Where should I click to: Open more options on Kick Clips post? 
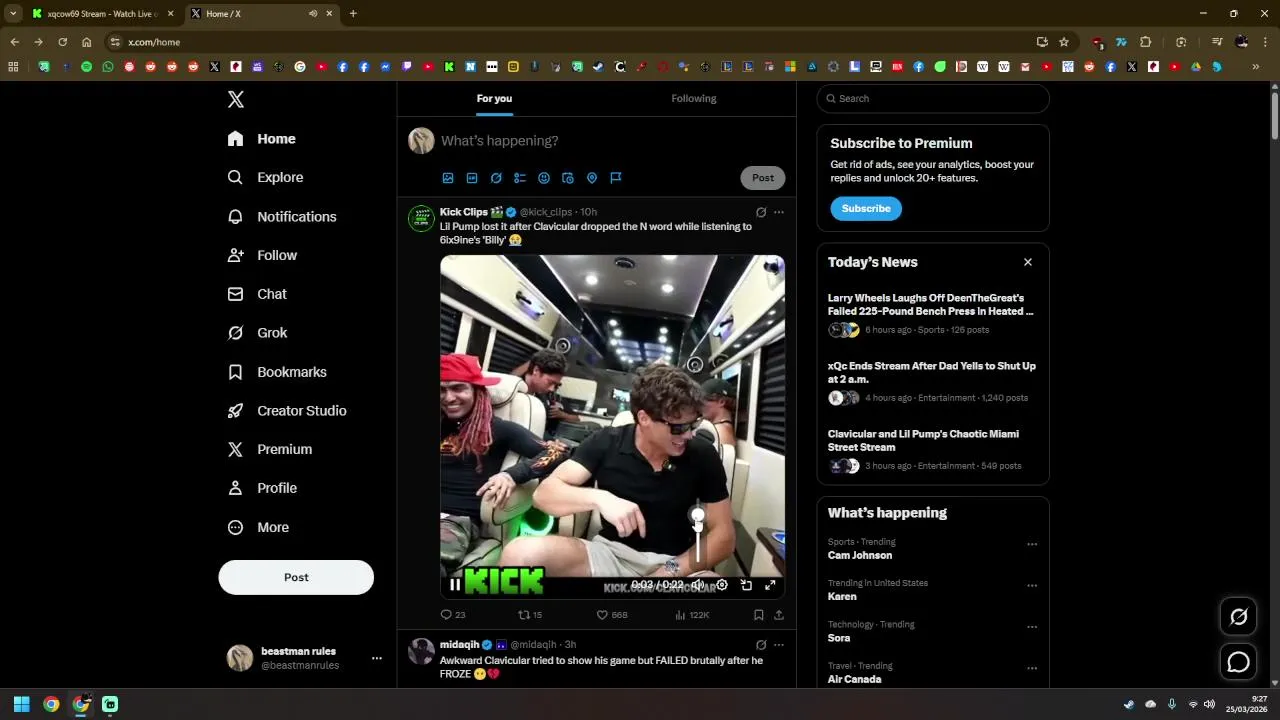click(x=779, y=212)
